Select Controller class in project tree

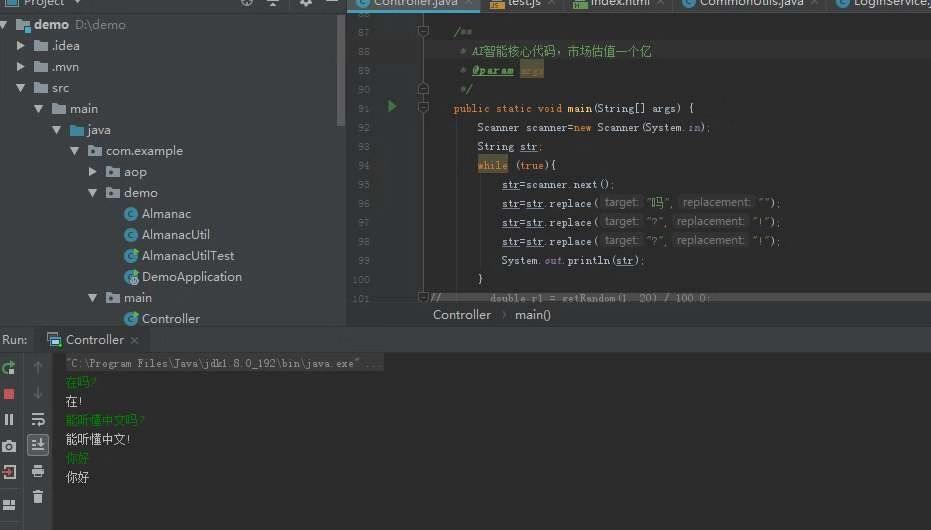(170, 319)
